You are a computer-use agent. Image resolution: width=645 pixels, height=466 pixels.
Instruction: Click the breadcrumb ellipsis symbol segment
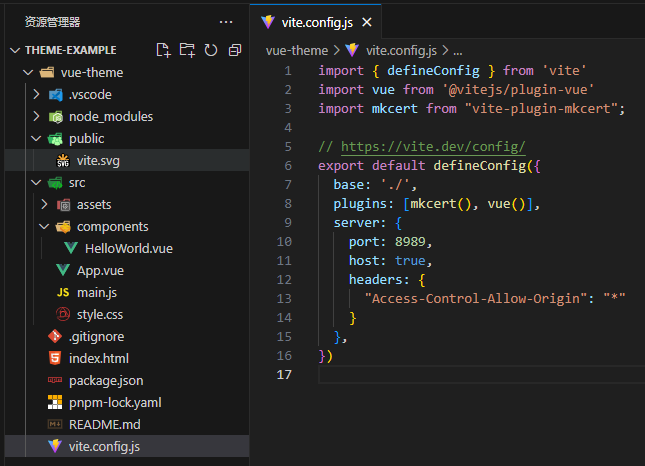(x=457, y=52)
